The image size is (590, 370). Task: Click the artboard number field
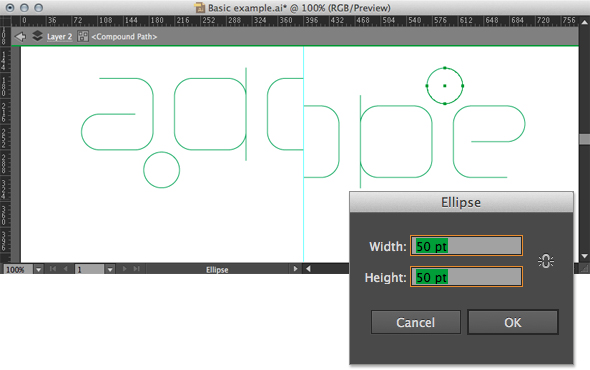(89, 270)
